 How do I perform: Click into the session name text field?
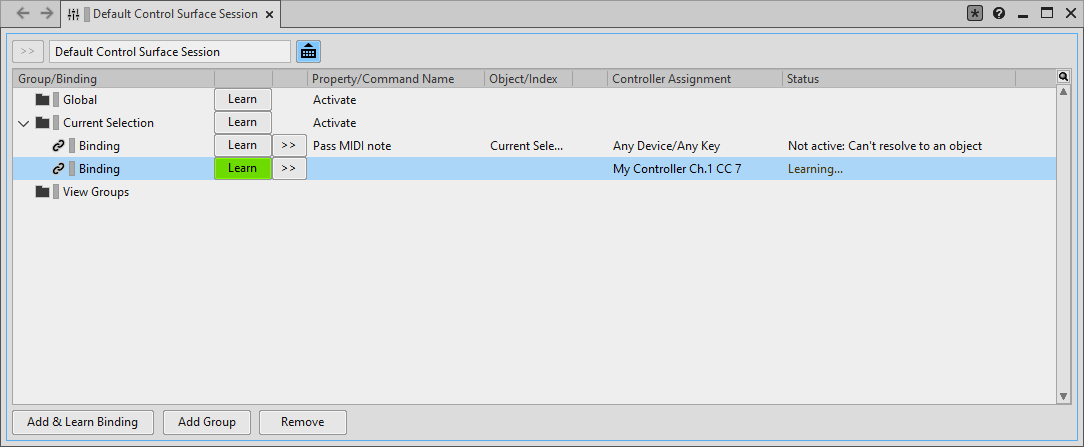pyautogui.click(x=170, y=51)
